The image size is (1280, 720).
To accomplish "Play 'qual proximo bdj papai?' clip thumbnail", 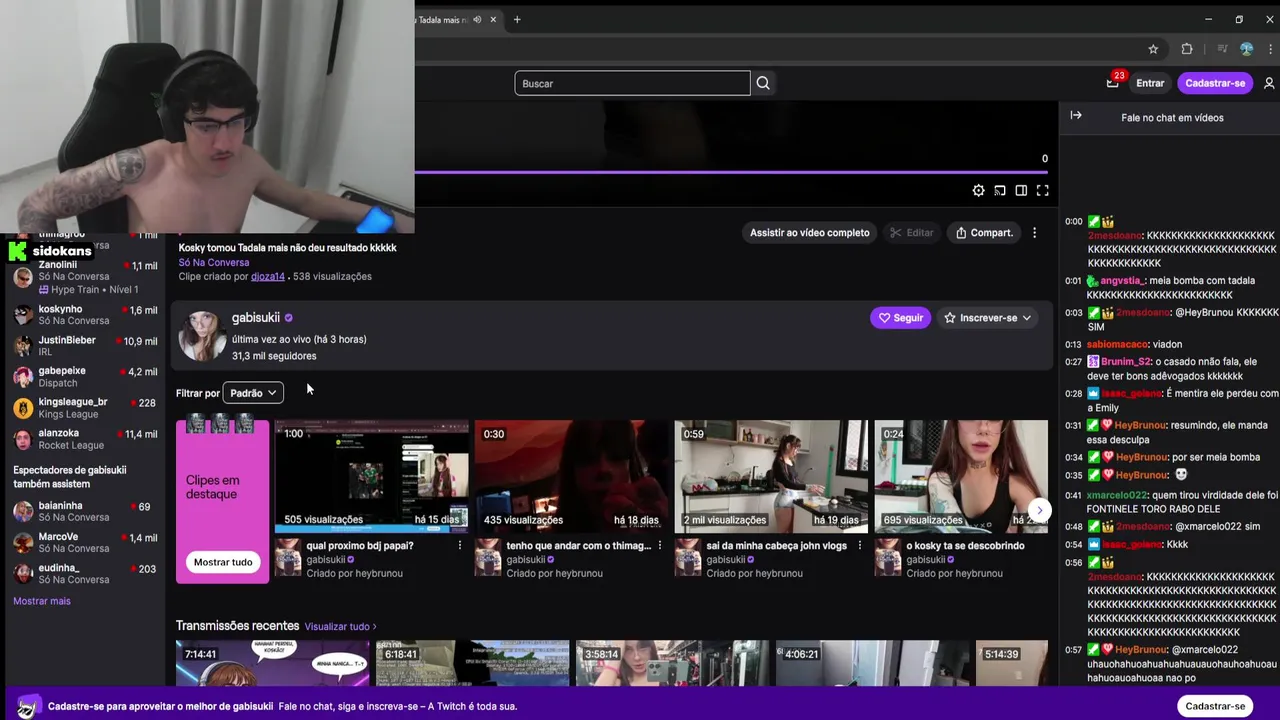I will [371, 476].
